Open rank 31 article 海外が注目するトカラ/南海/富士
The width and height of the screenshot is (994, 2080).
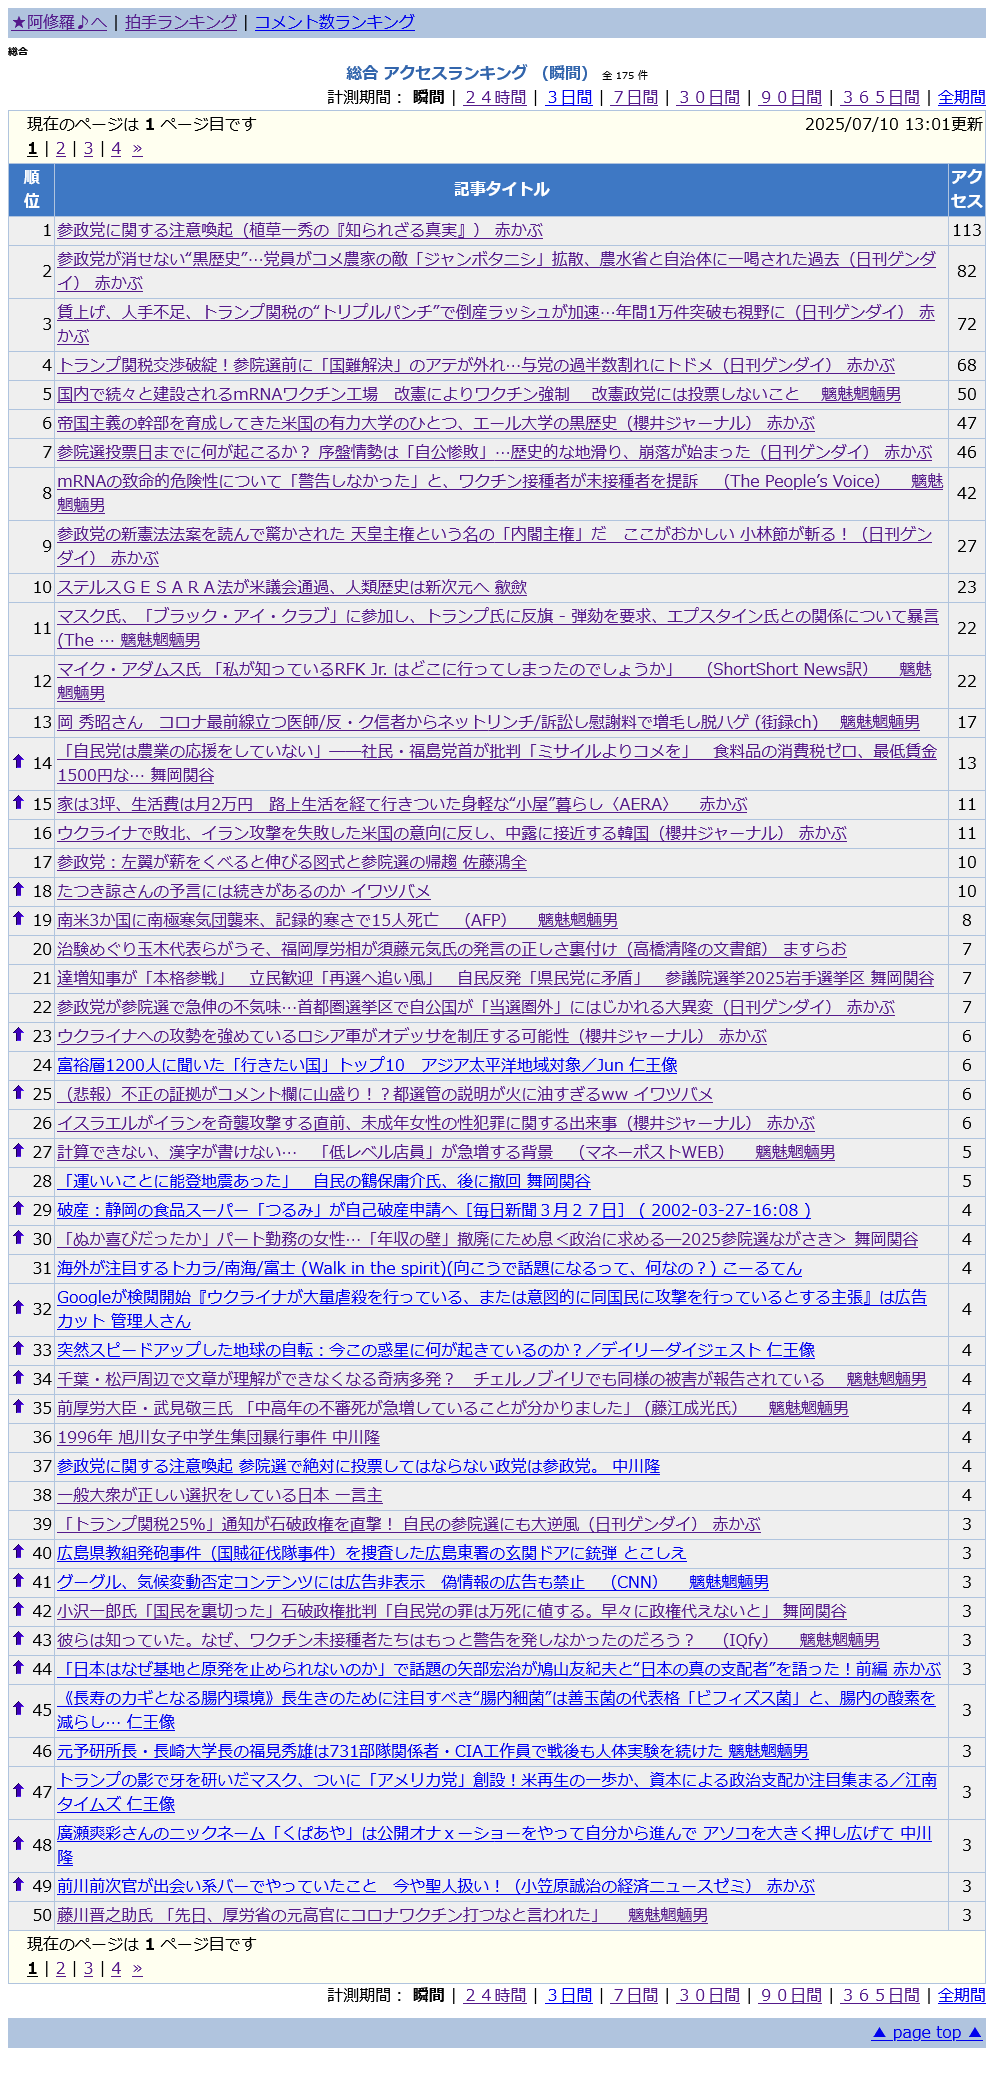(x=429, y=1268)
